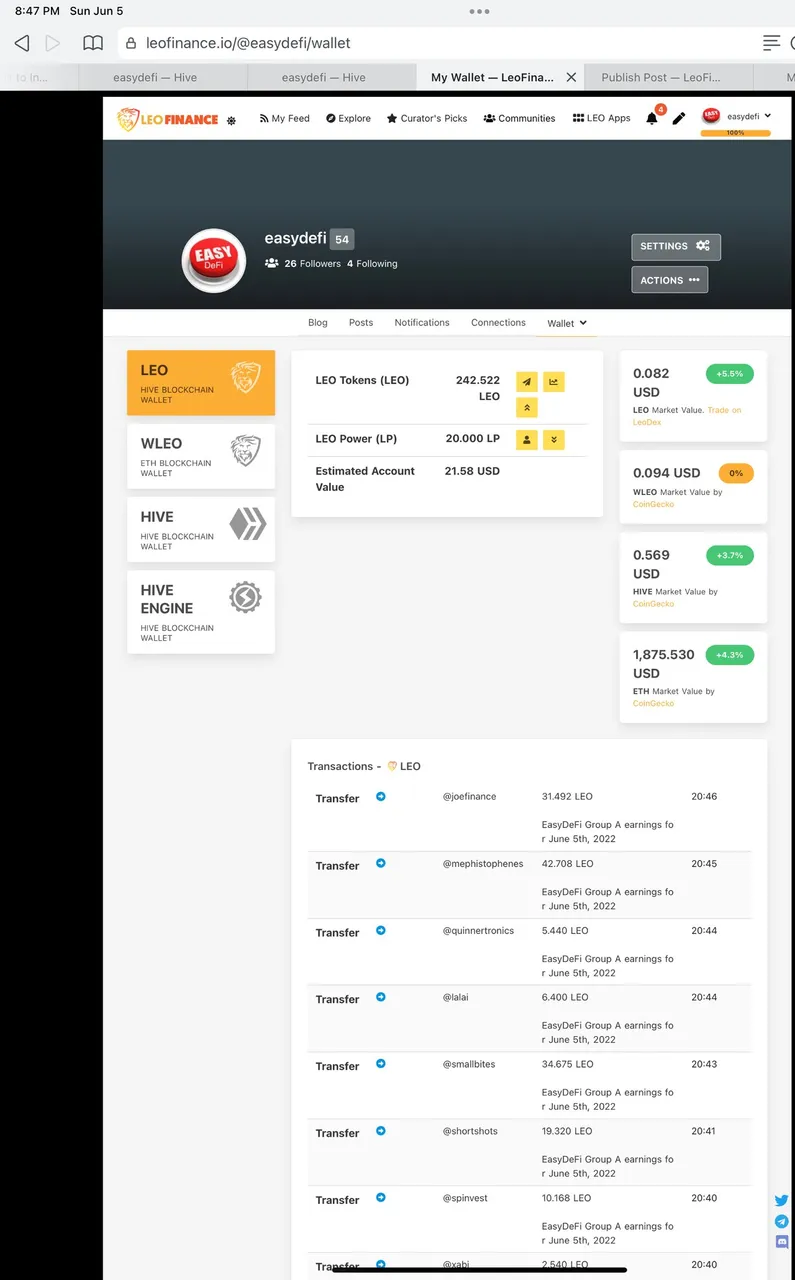Toggle the snowflake theme icon
The width and height of the screenshot is (795, 1280).
[231, 120]
